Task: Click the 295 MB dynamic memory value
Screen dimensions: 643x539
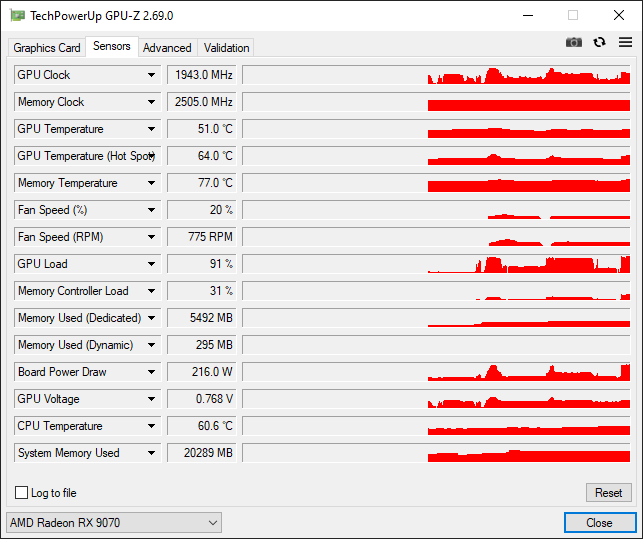Action: point(202,345)
